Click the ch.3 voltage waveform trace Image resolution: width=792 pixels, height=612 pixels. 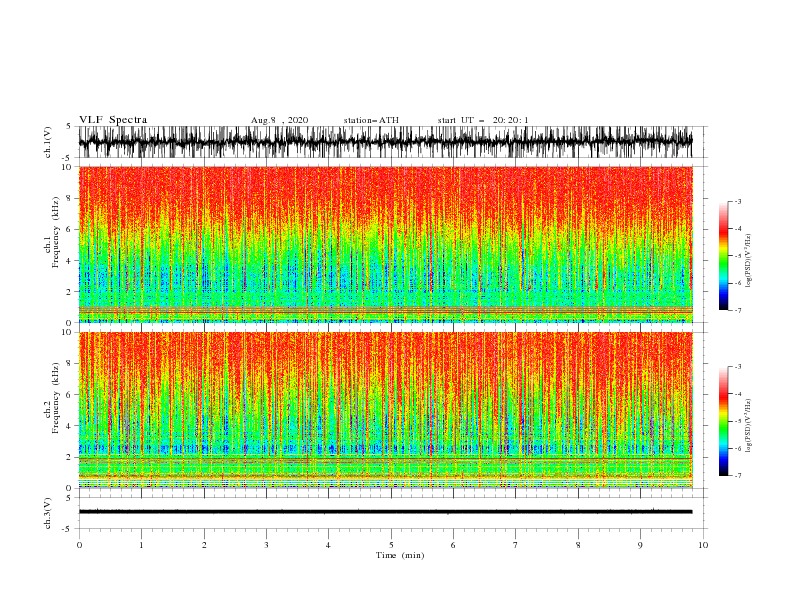click(x=385, y=512)
